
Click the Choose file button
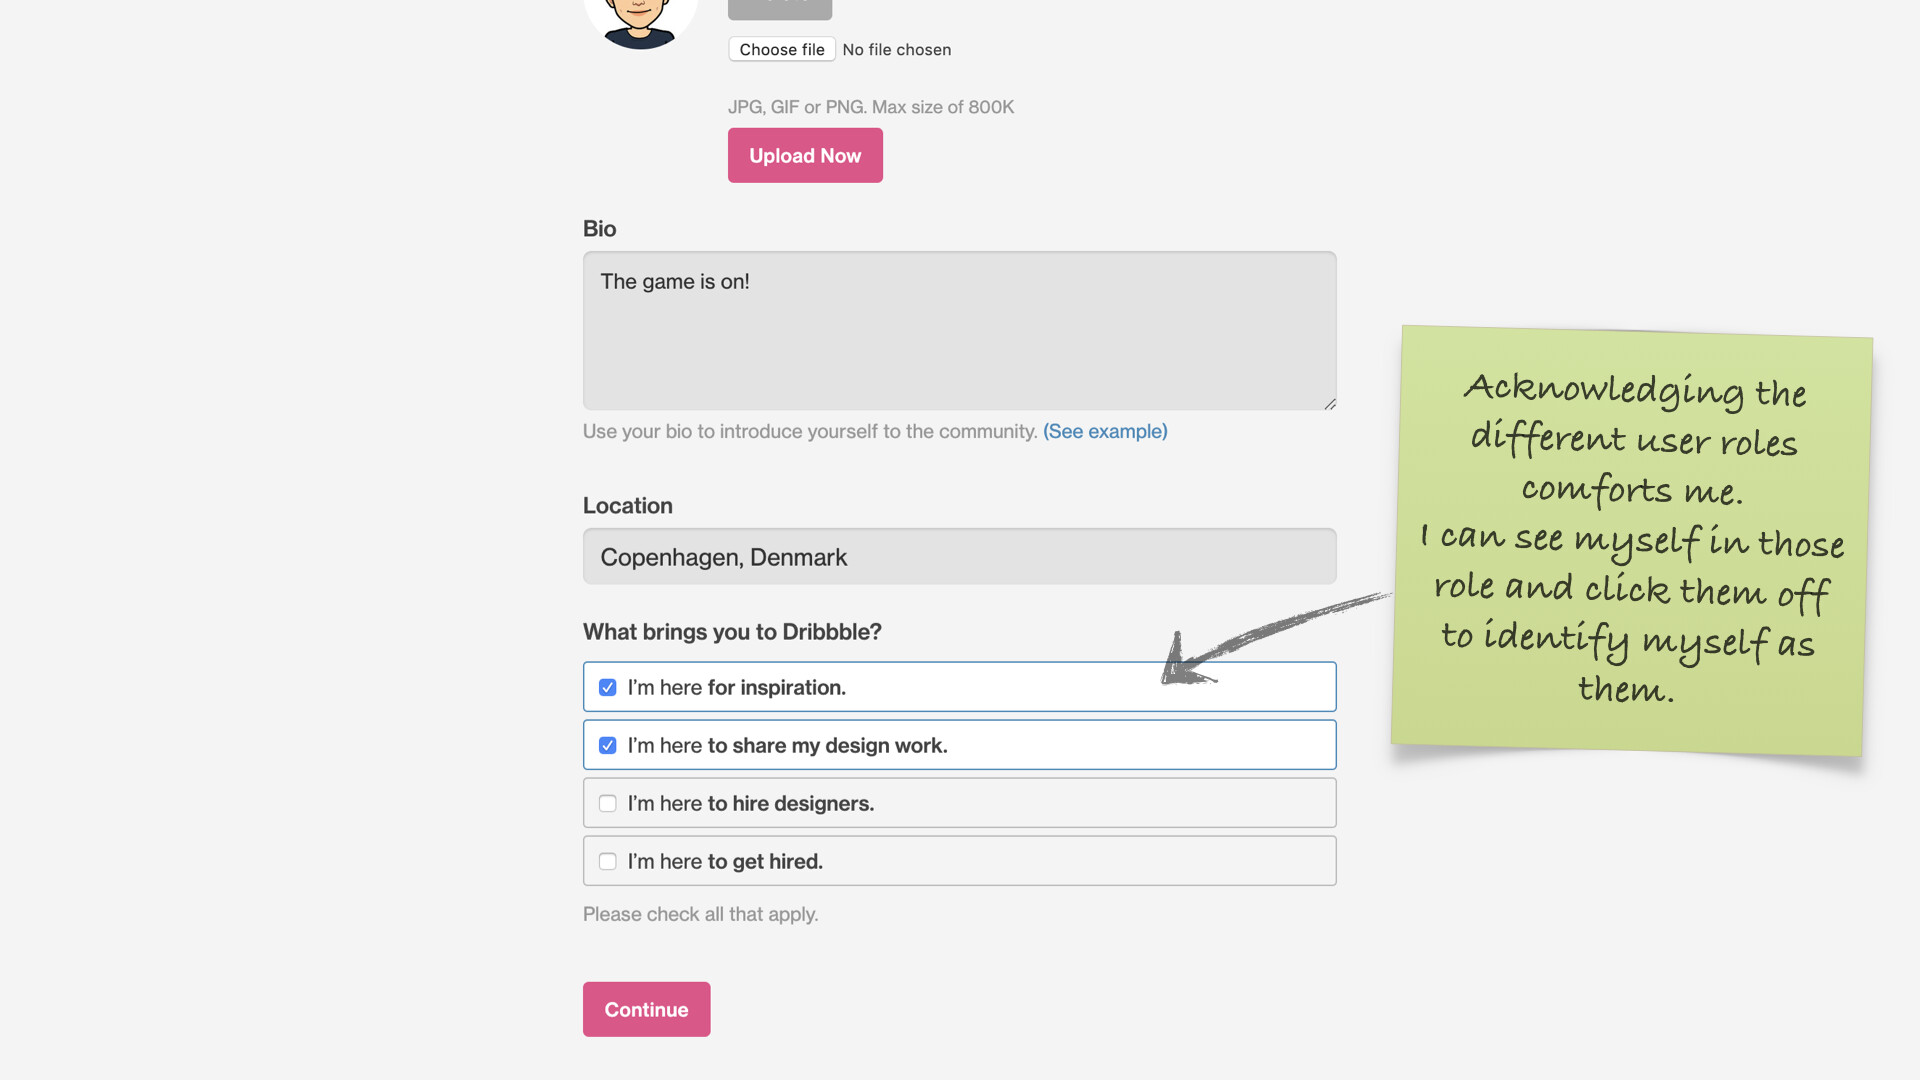tap(782, 50)
